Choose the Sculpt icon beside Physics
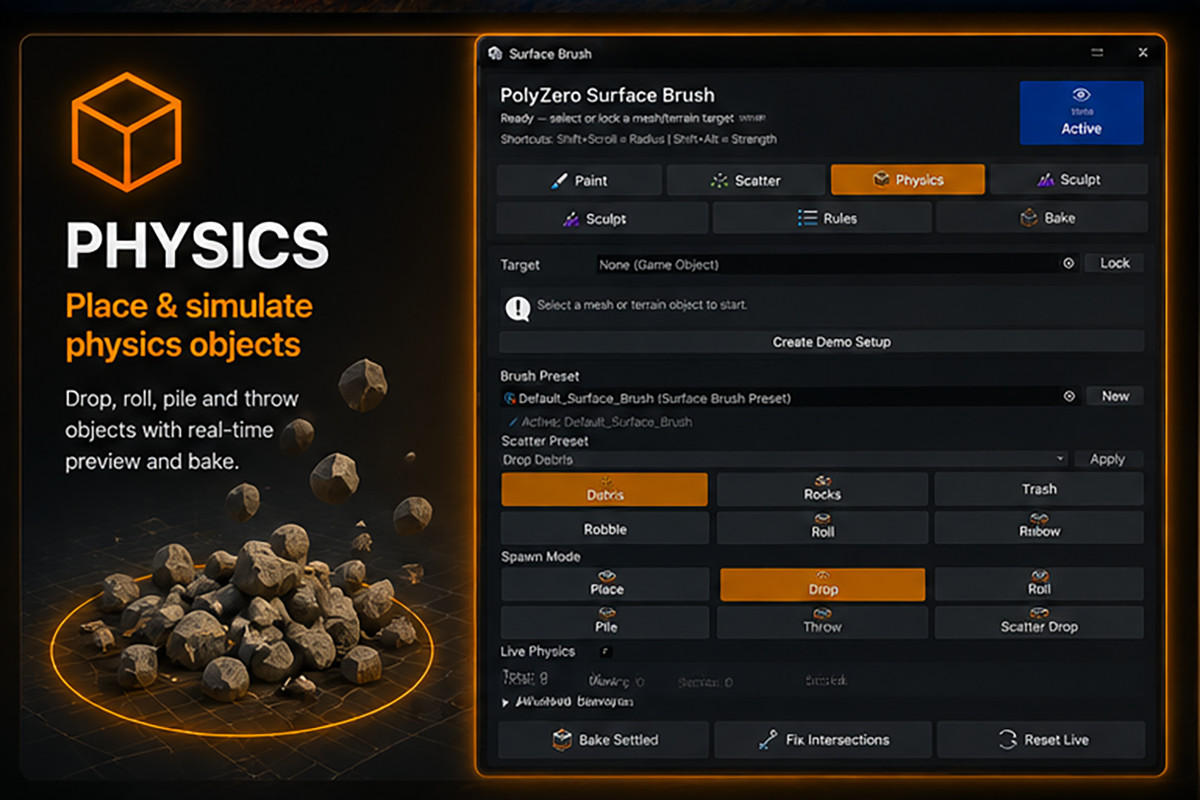The width and height of the screenshot is (1200, 800). pos(1046,180)
